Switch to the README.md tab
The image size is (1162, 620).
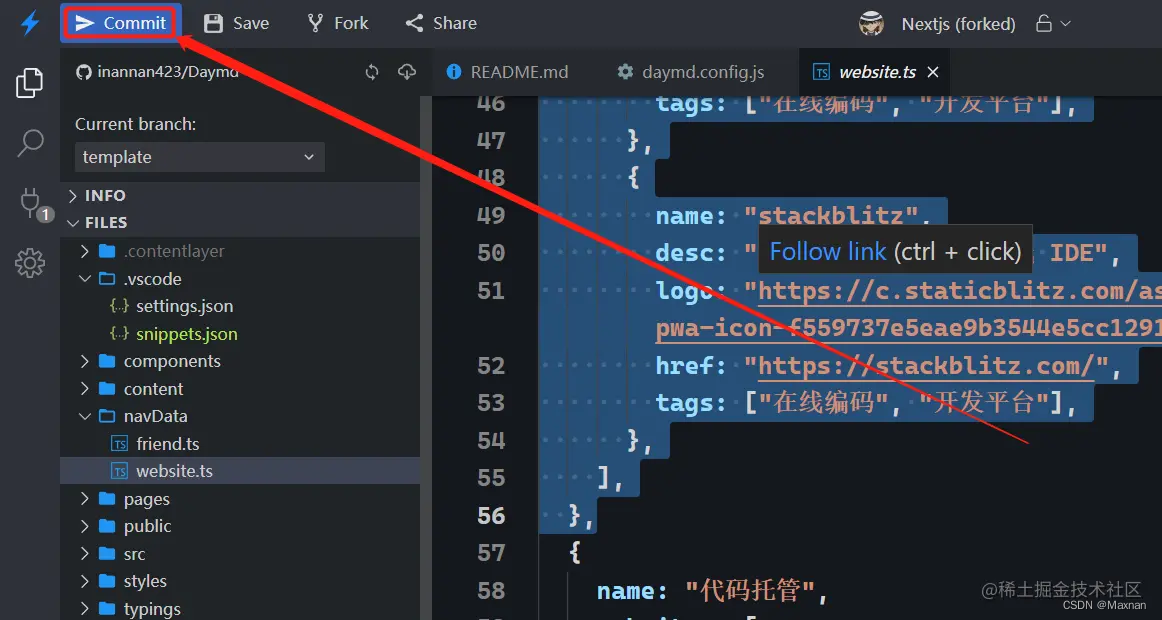pyautogui.click(x=508, y=72)
